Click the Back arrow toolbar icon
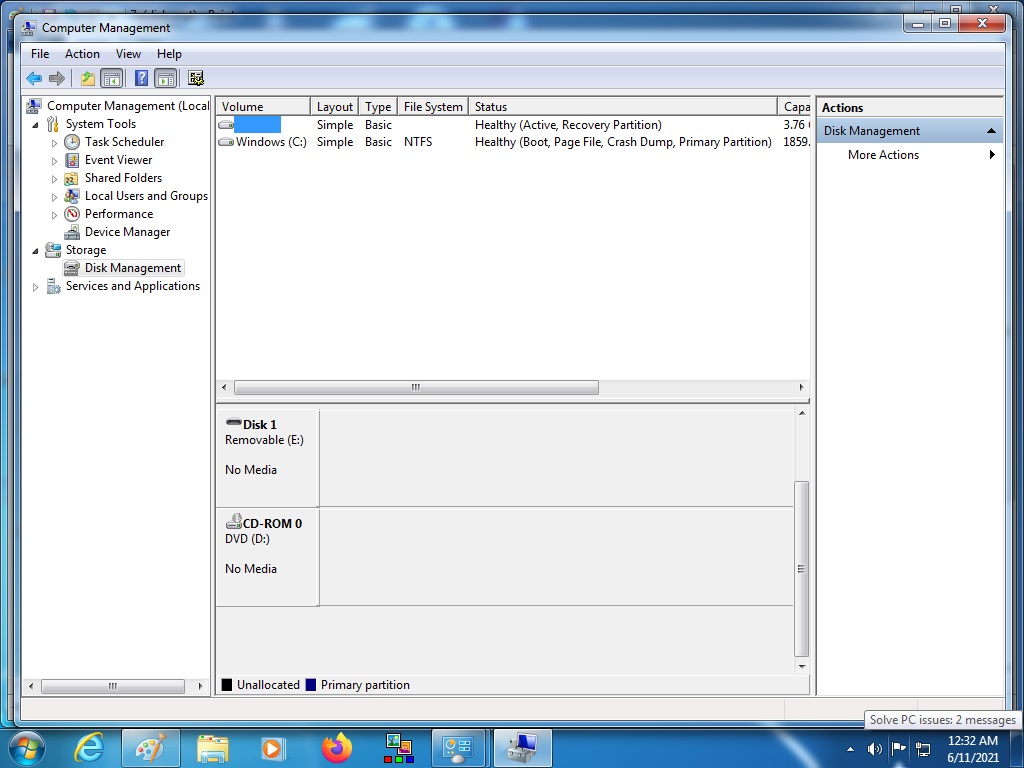This screenshot has width=1024, height=768. click(34, 79)
